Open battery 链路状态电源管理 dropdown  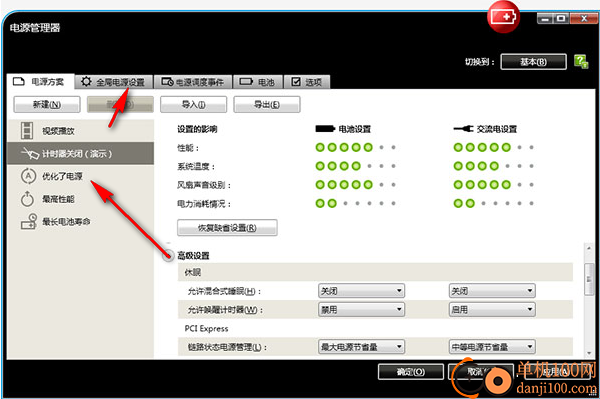click(x=361, y=347)
